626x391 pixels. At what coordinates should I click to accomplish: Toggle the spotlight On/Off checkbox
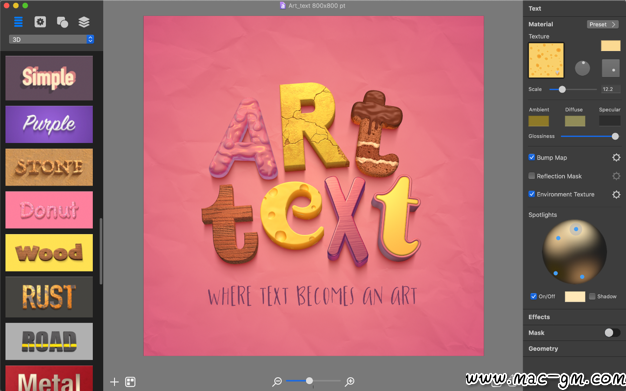point(533,296)
